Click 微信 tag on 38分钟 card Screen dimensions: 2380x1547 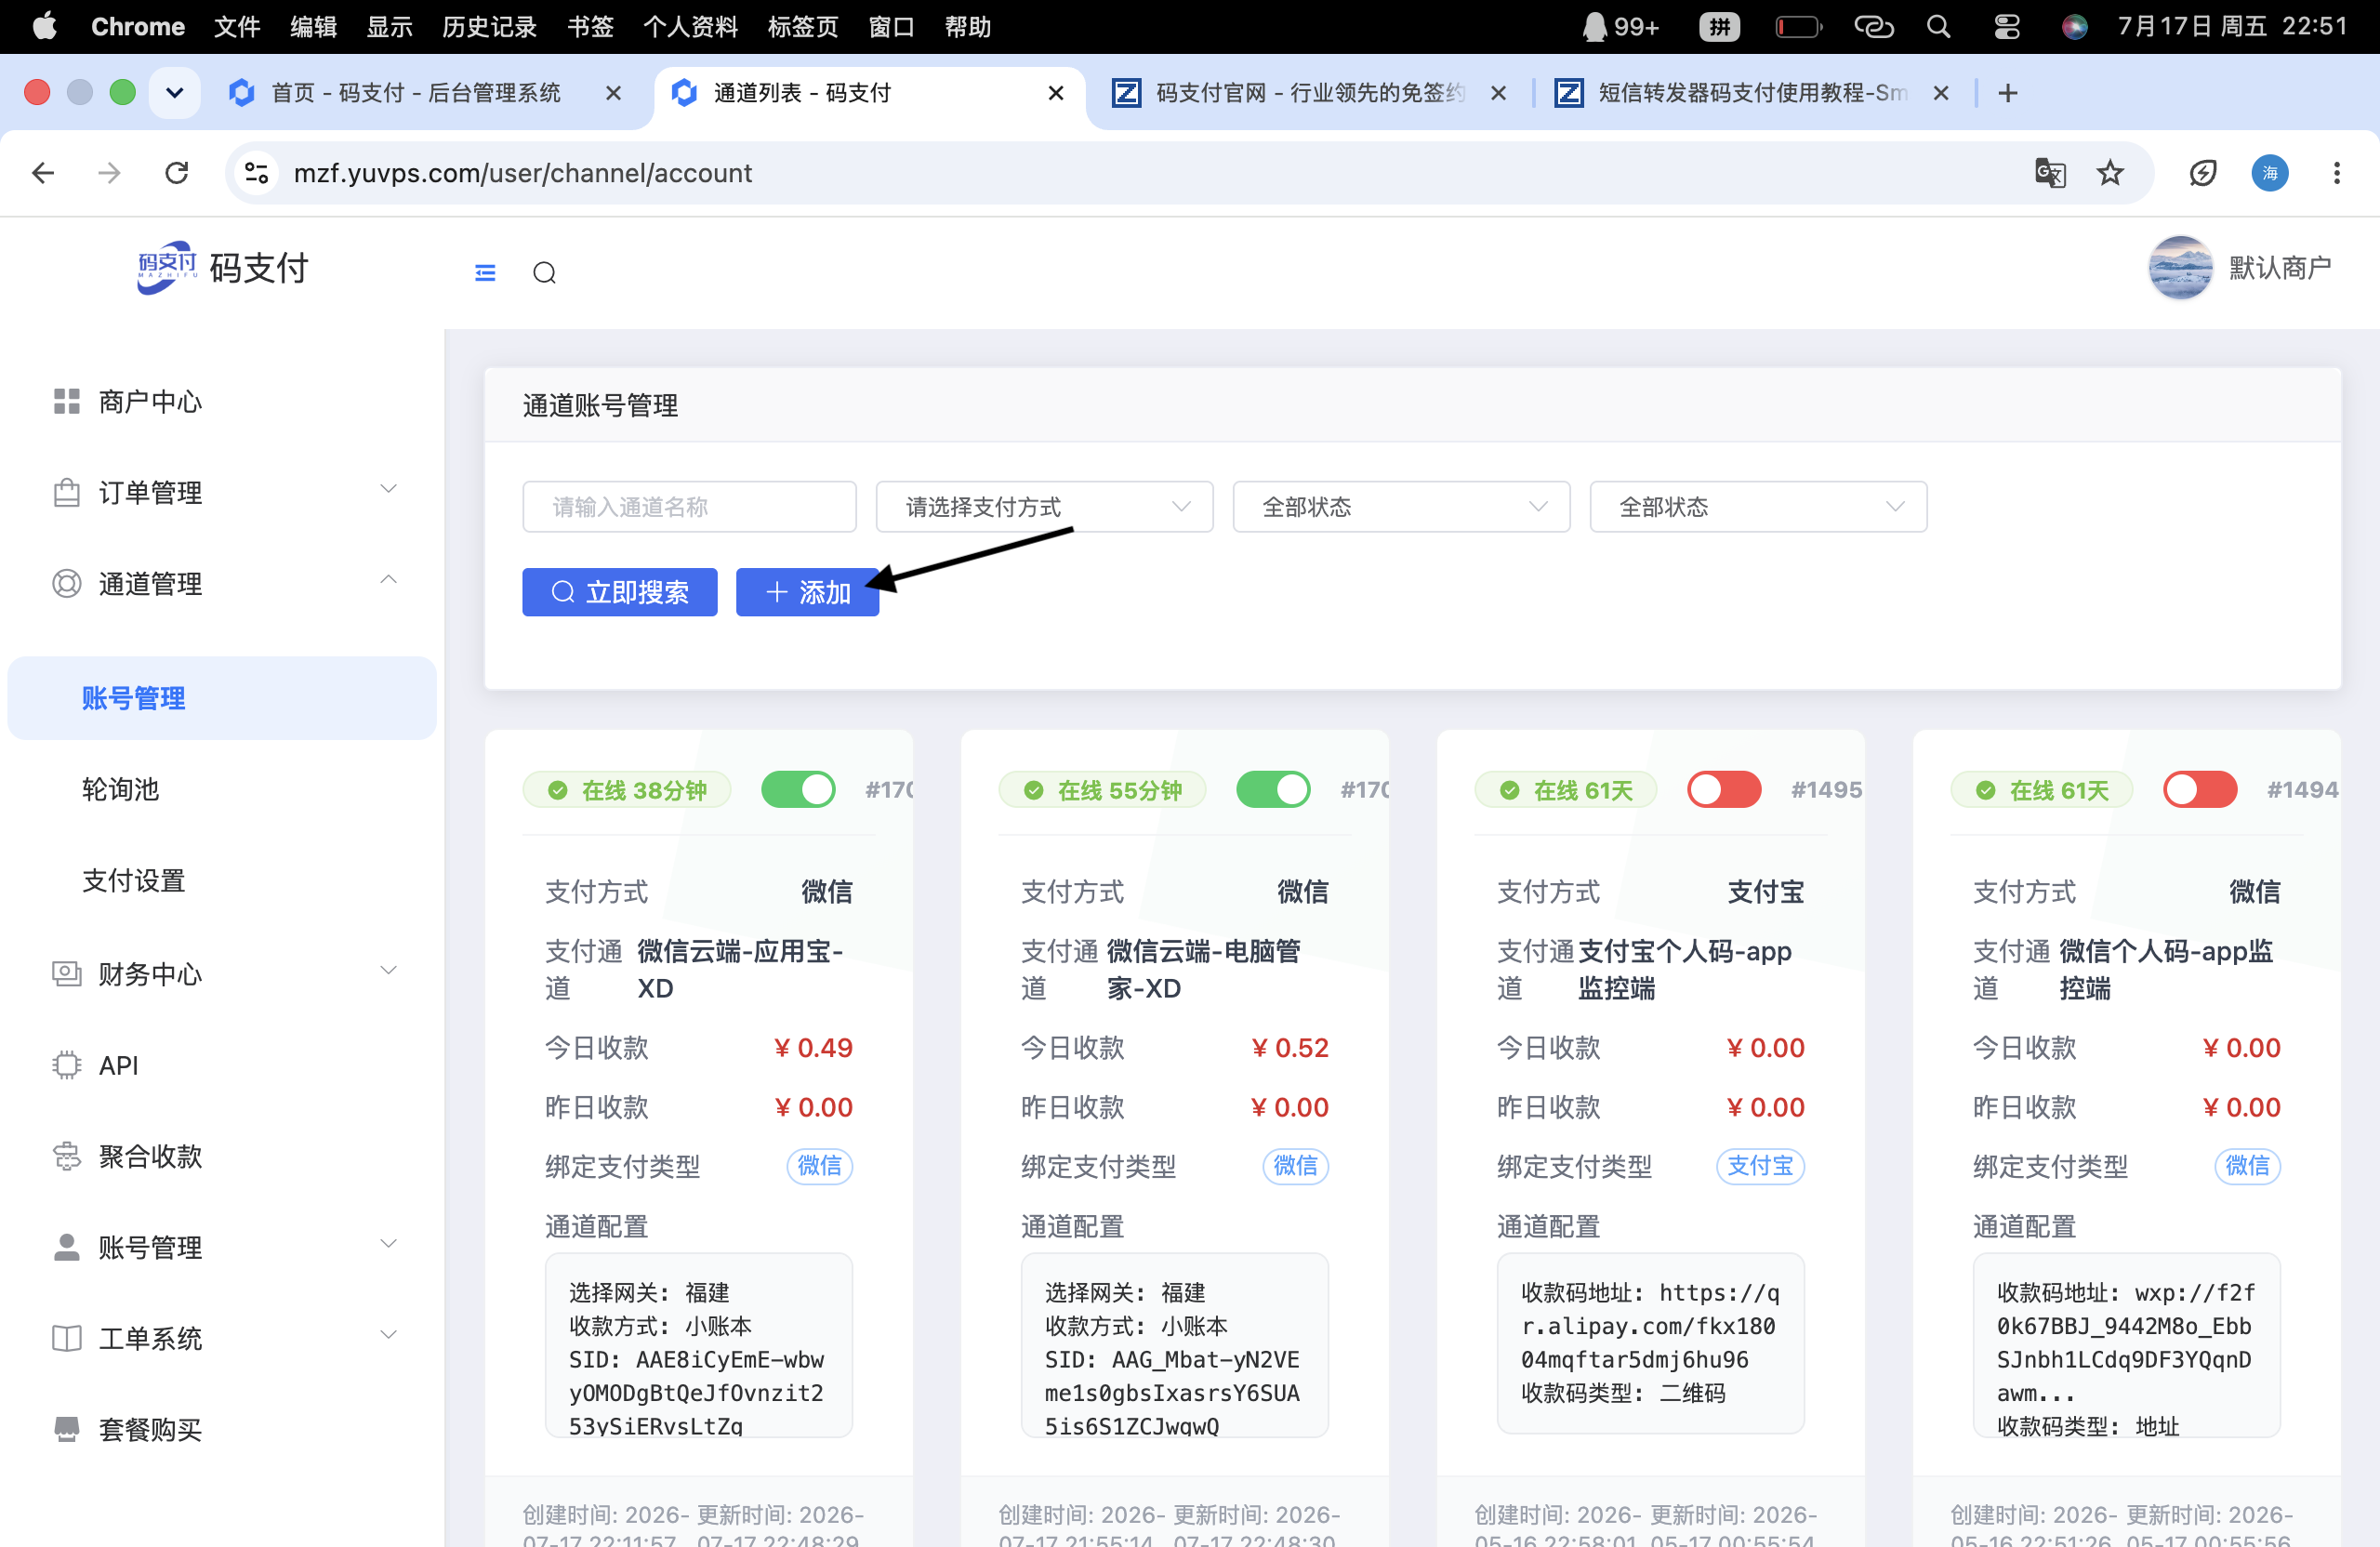(819, 1166)
